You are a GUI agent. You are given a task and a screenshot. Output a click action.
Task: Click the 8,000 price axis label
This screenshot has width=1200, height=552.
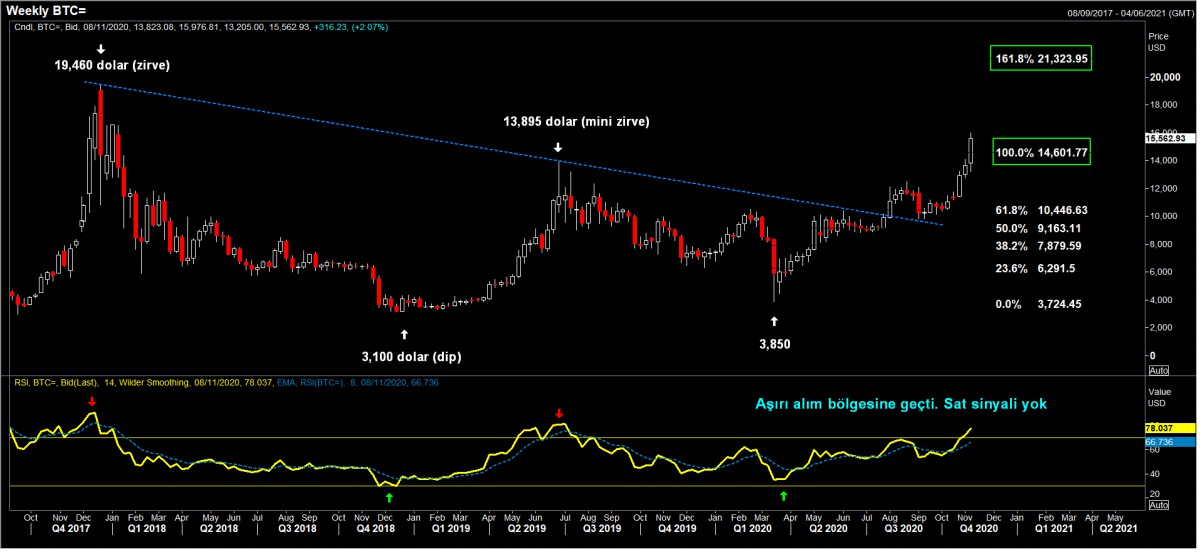1160,244
